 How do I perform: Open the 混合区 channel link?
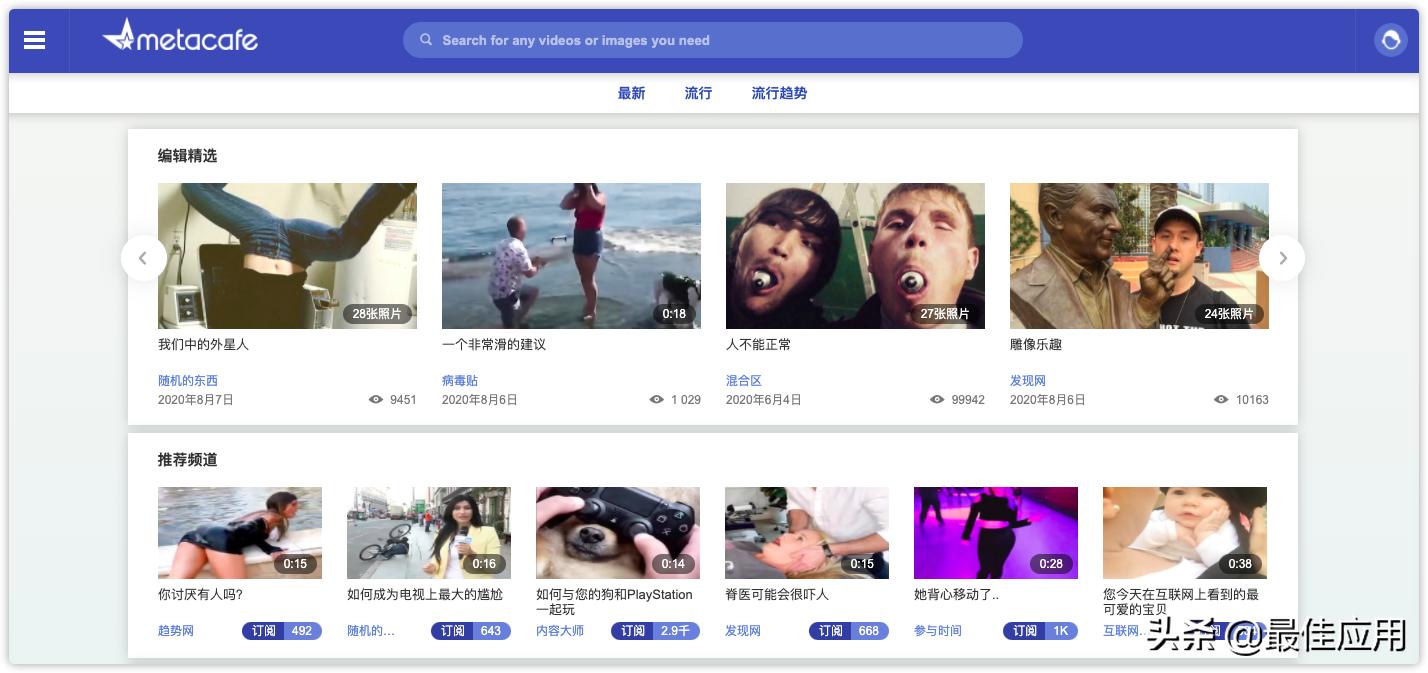point(743,381)
